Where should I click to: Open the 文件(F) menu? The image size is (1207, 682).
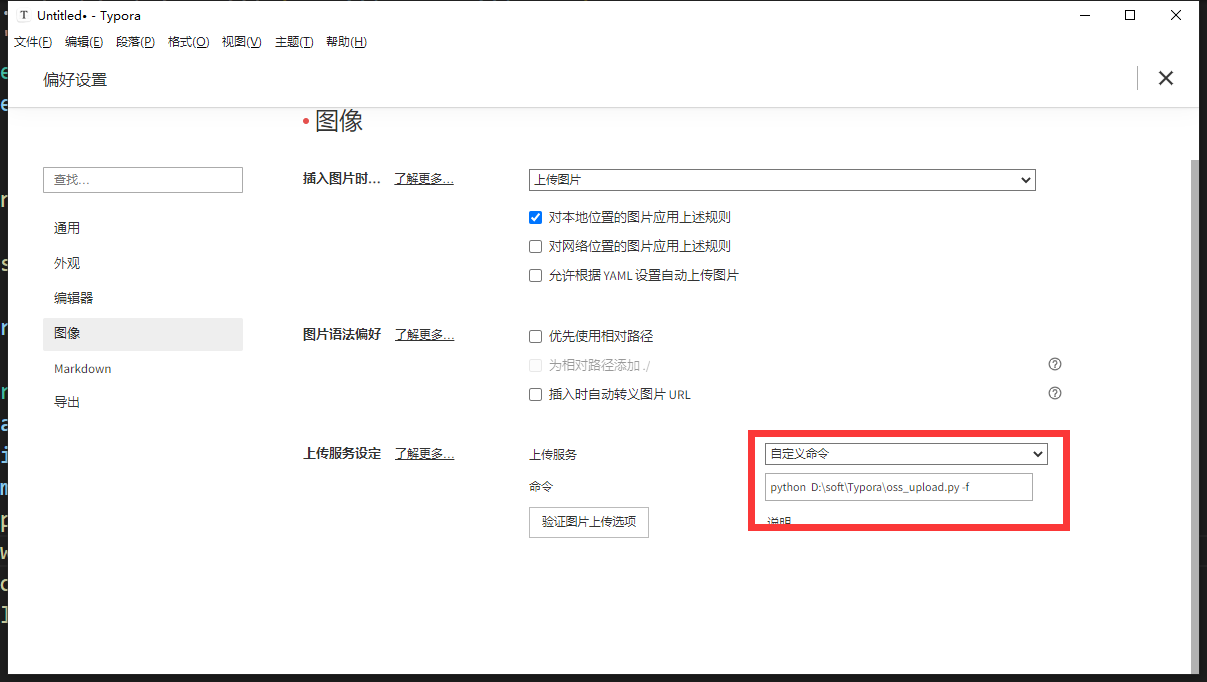coord(33,42)
